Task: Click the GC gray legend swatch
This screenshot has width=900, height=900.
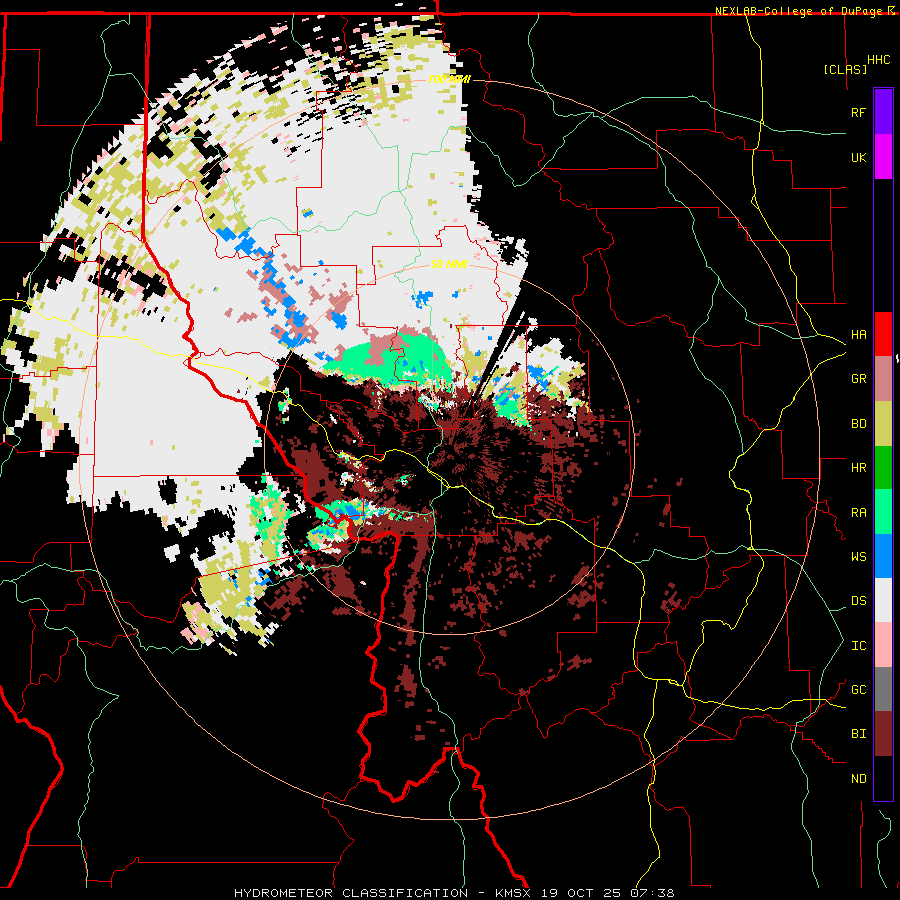Action: (883, 689)
